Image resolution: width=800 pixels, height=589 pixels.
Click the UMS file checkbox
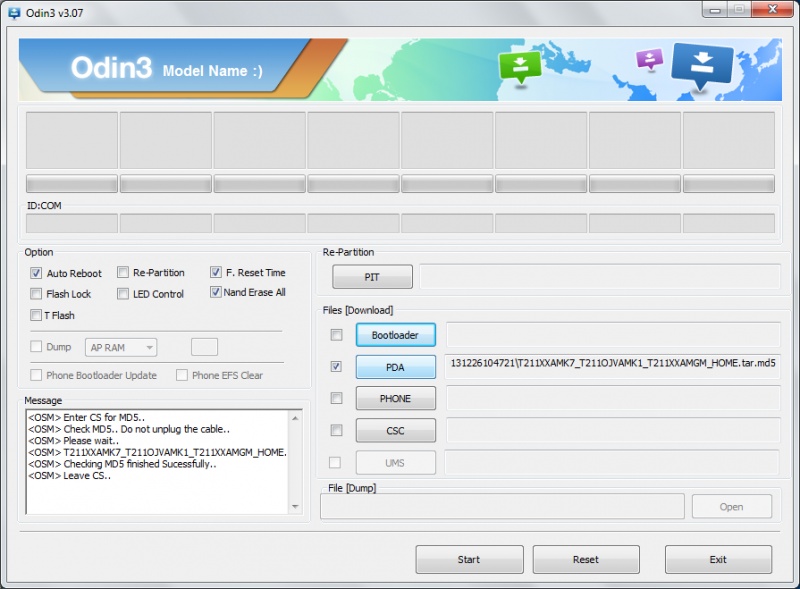(335, 462)
